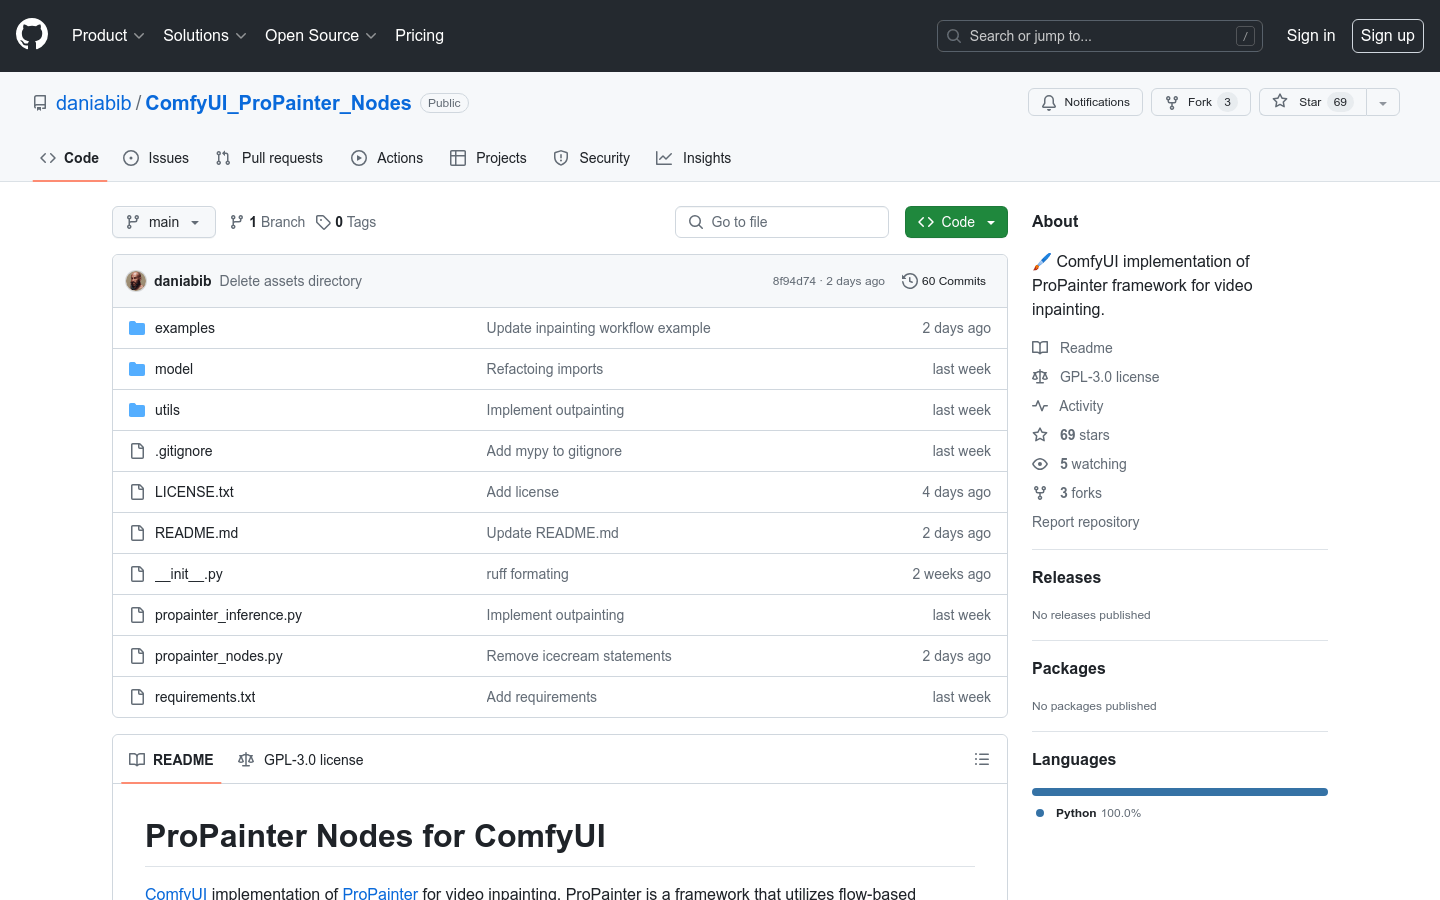Click the repository book icon beside daniabib
The width and height of the screenshot is (1440, 900).
40,102
